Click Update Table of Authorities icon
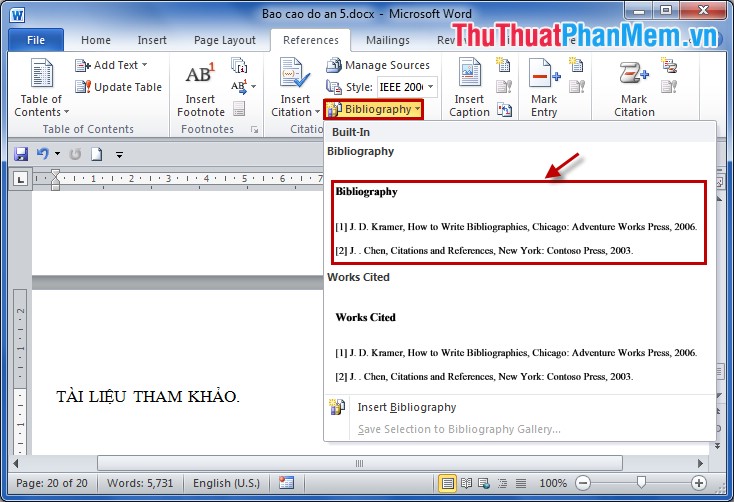 pyautogui.click(x=669, y=87)
